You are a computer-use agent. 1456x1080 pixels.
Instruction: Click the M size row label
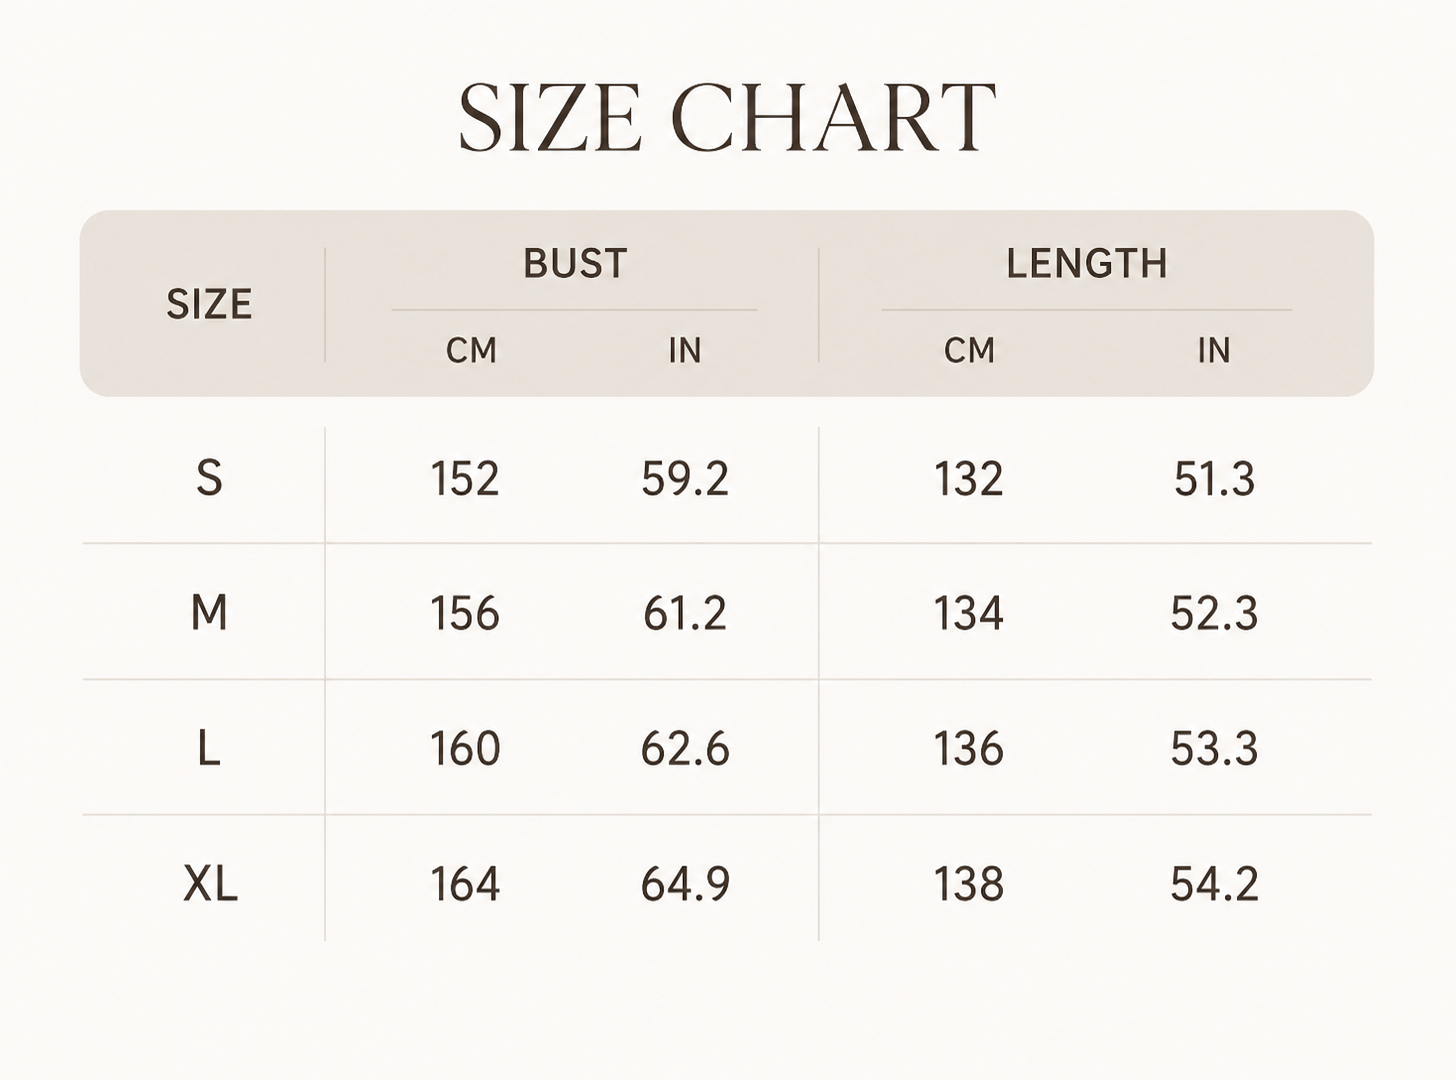click(209, 612)
